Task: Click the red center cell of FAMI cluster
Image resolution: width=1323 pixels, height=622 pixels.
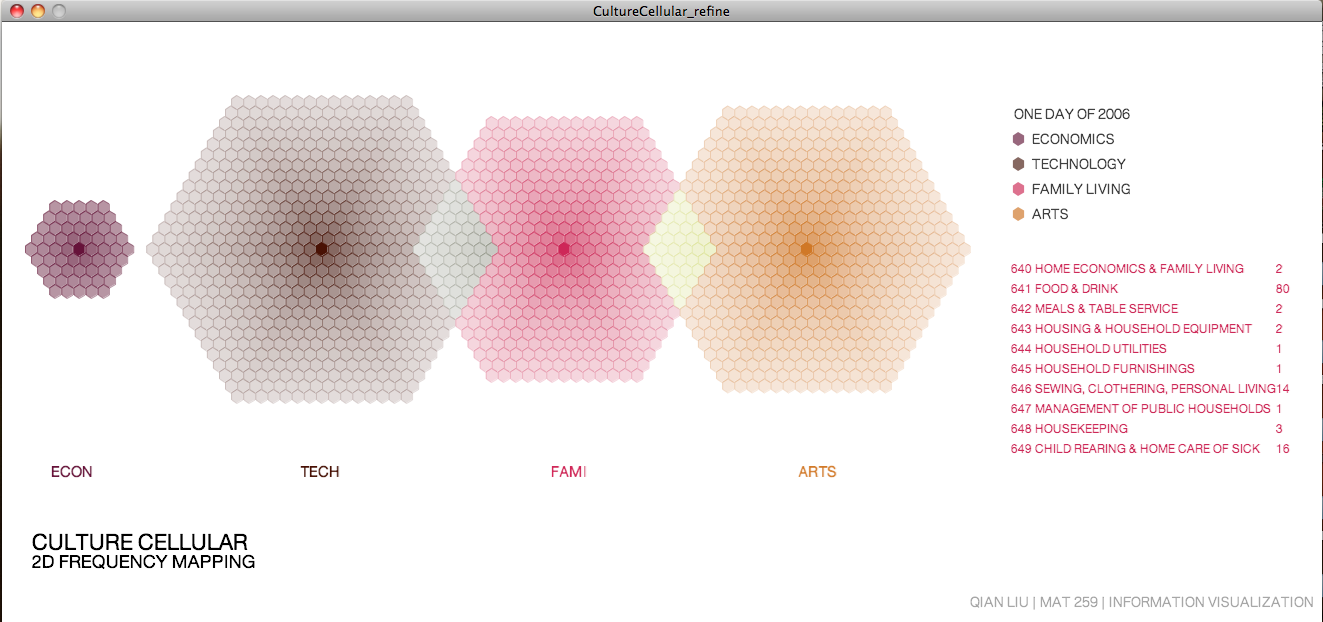Action: click(x=564, y=249)
